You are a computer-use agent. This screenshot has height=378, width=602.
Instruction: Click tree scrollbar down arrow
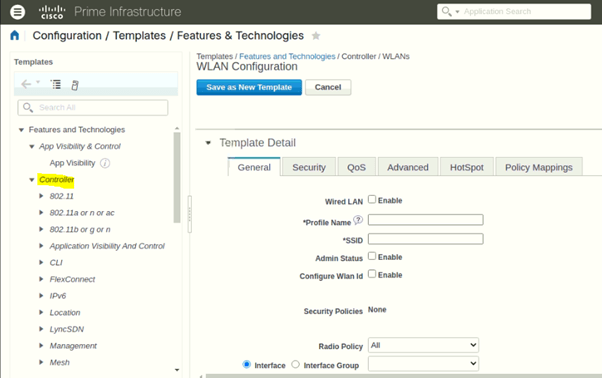[x=177, y=370]
